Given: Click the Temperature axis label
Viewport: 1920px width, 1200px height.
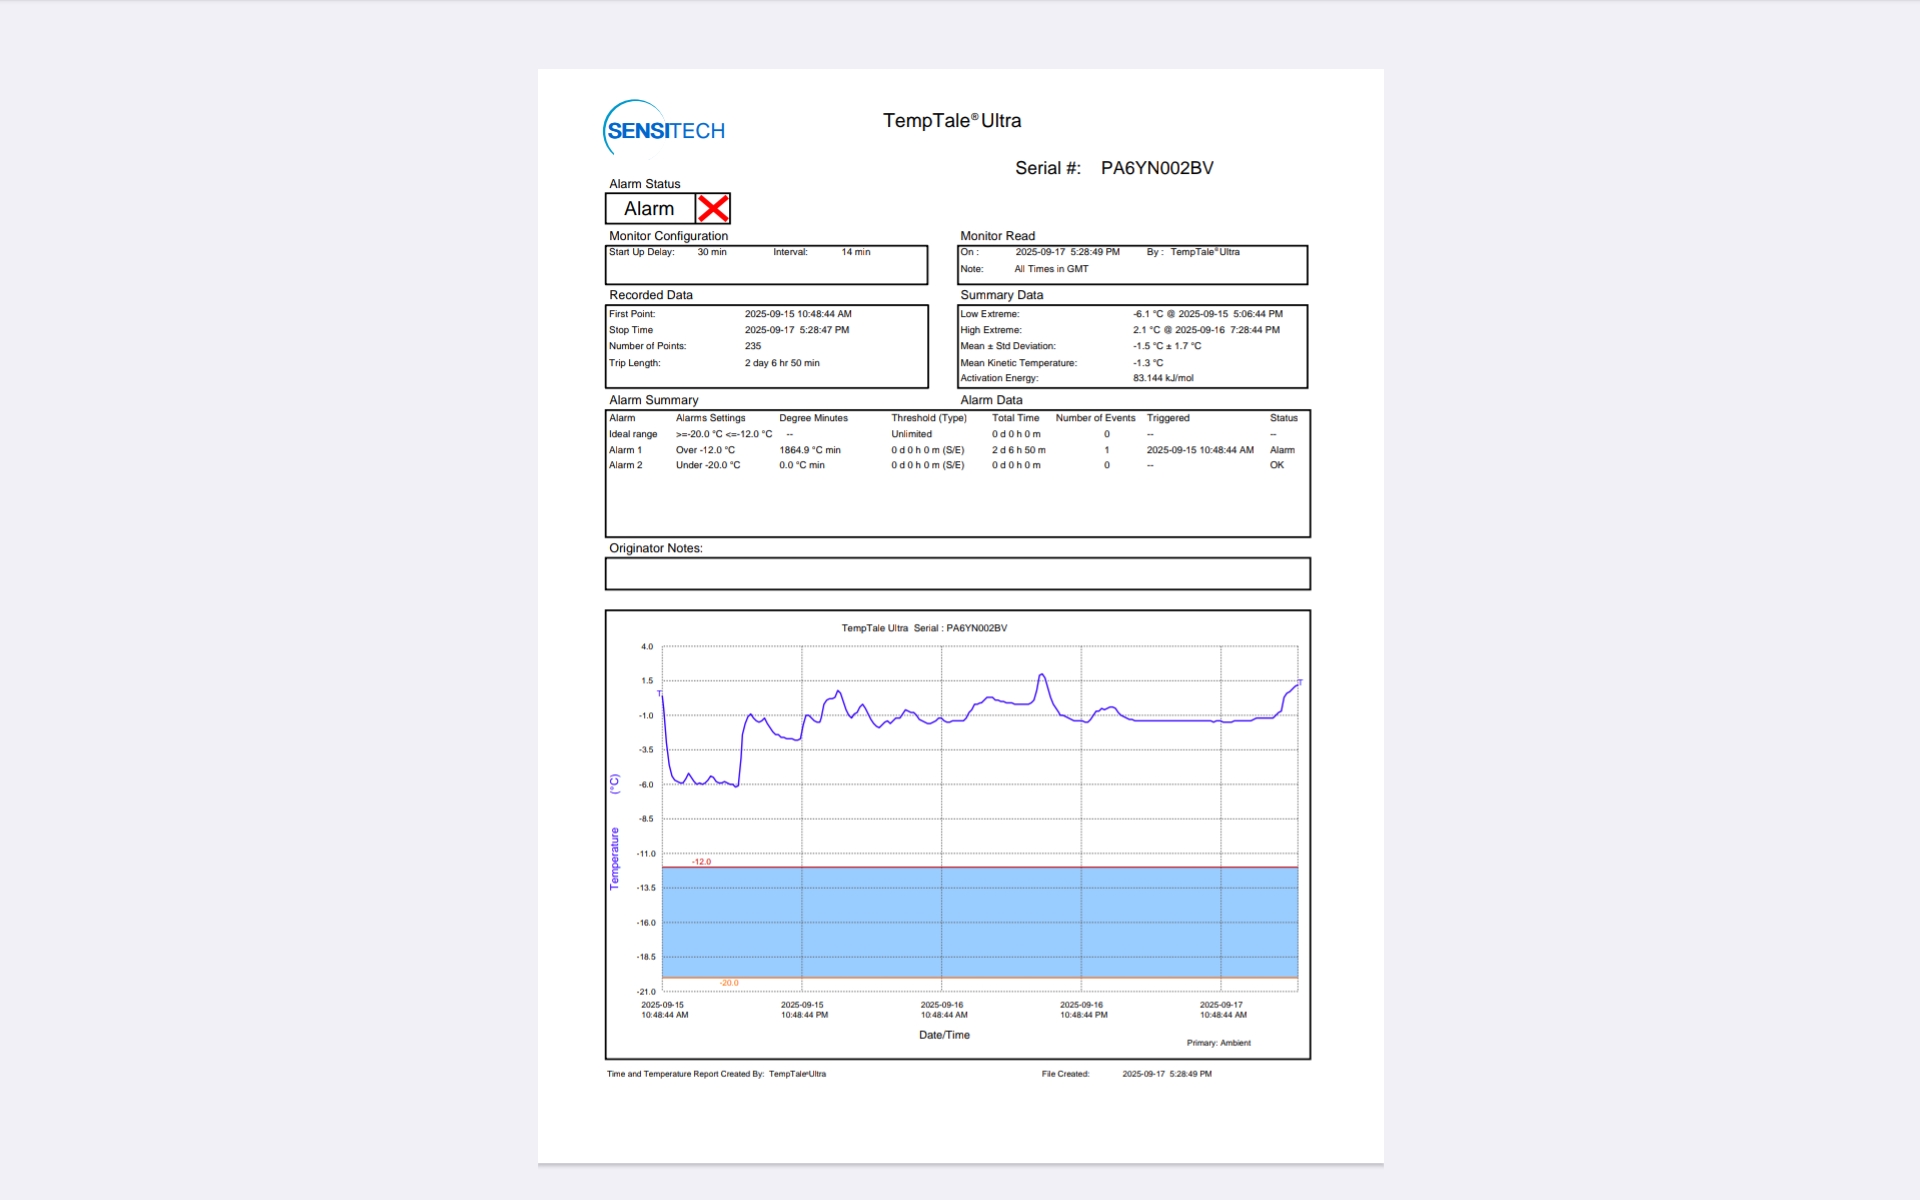Looking at the screenshot, I should point(614,858).
